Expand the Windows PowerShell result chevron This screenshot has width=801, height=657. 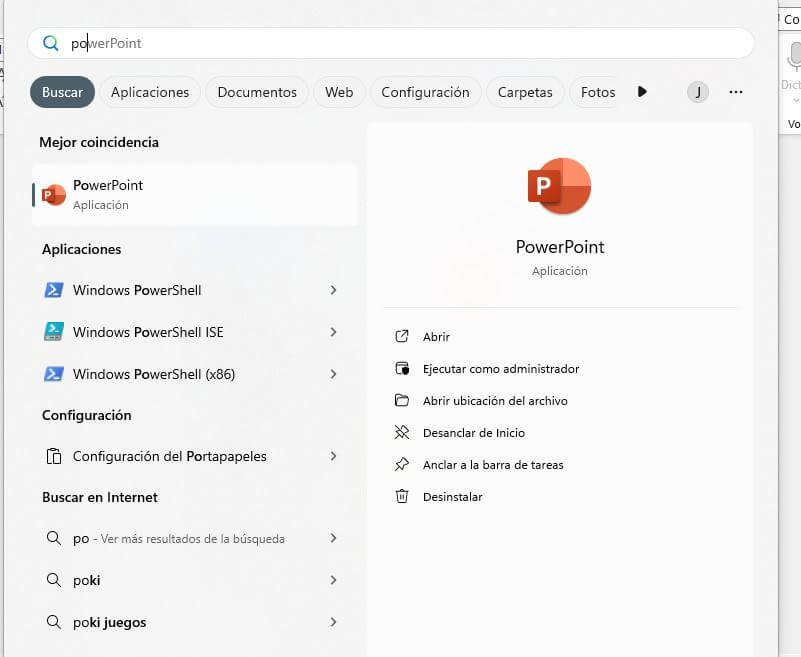333,290
